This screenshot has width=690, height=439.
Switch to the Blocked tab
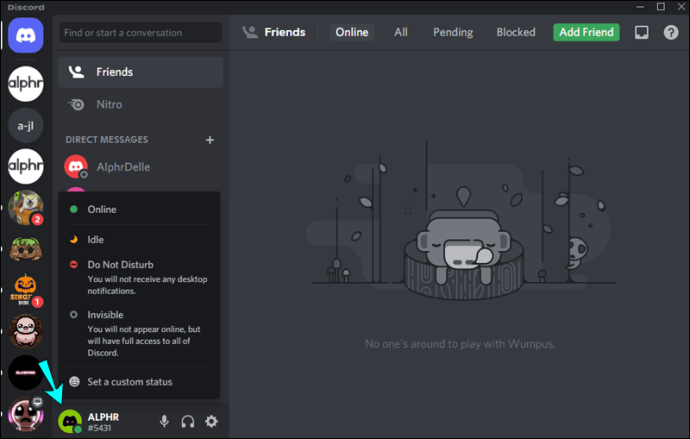516,32
